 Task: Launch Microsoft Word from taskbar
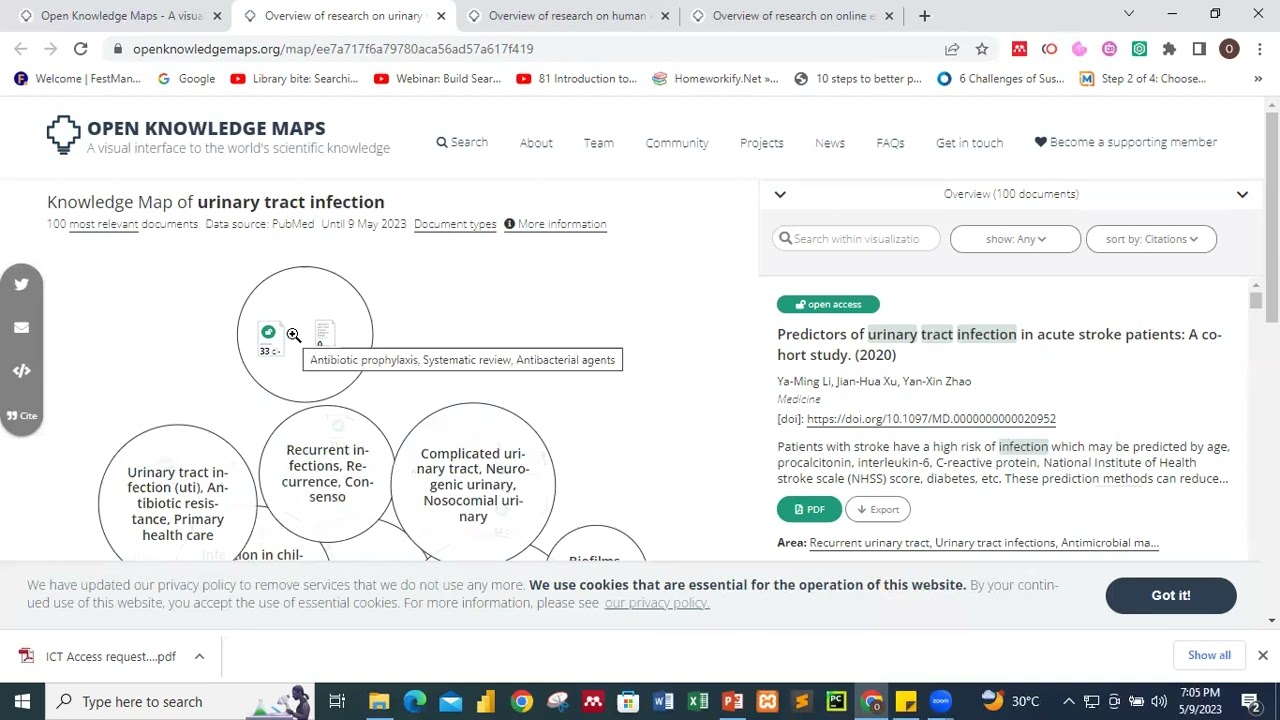(663, 701)
